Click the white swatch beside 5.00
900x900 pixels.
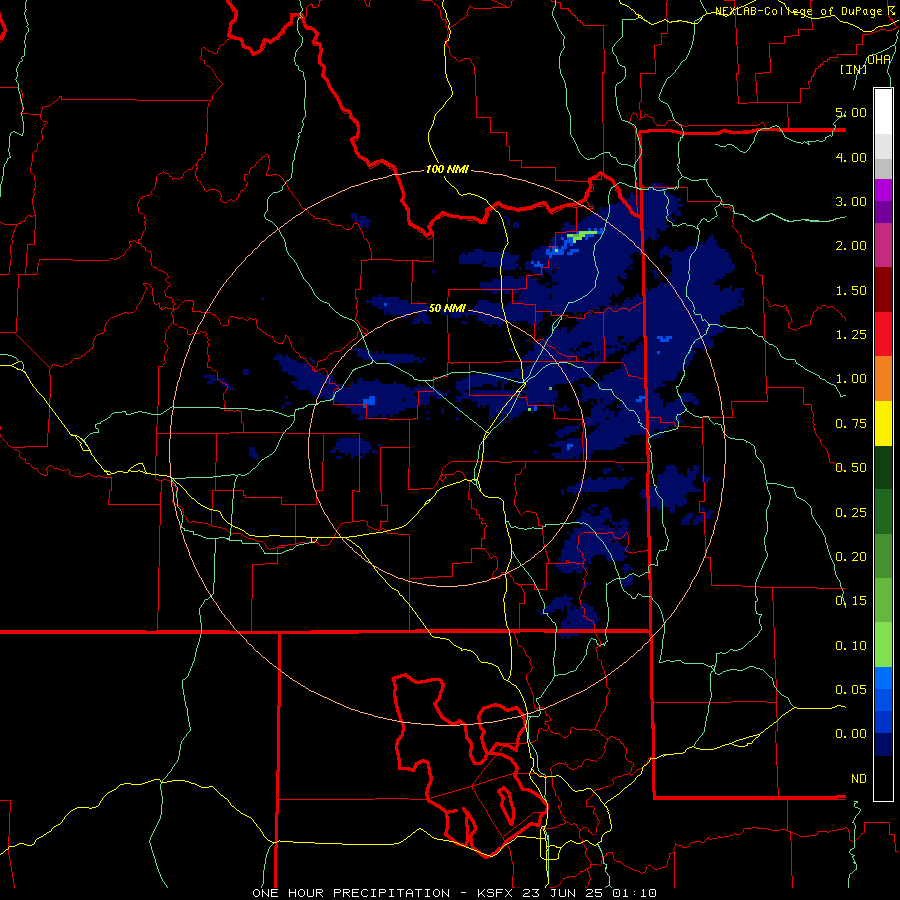pos(883,112)
